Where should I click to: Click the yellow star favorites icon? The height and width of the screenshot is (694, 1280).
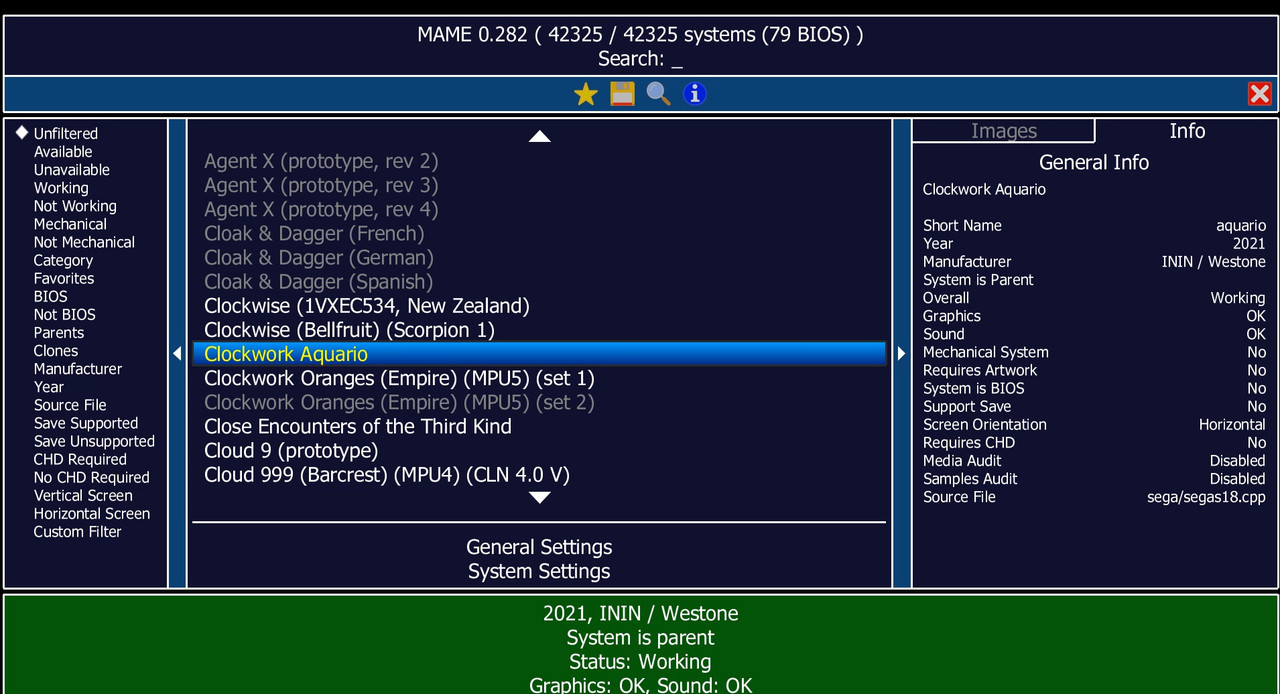[586, 94]
